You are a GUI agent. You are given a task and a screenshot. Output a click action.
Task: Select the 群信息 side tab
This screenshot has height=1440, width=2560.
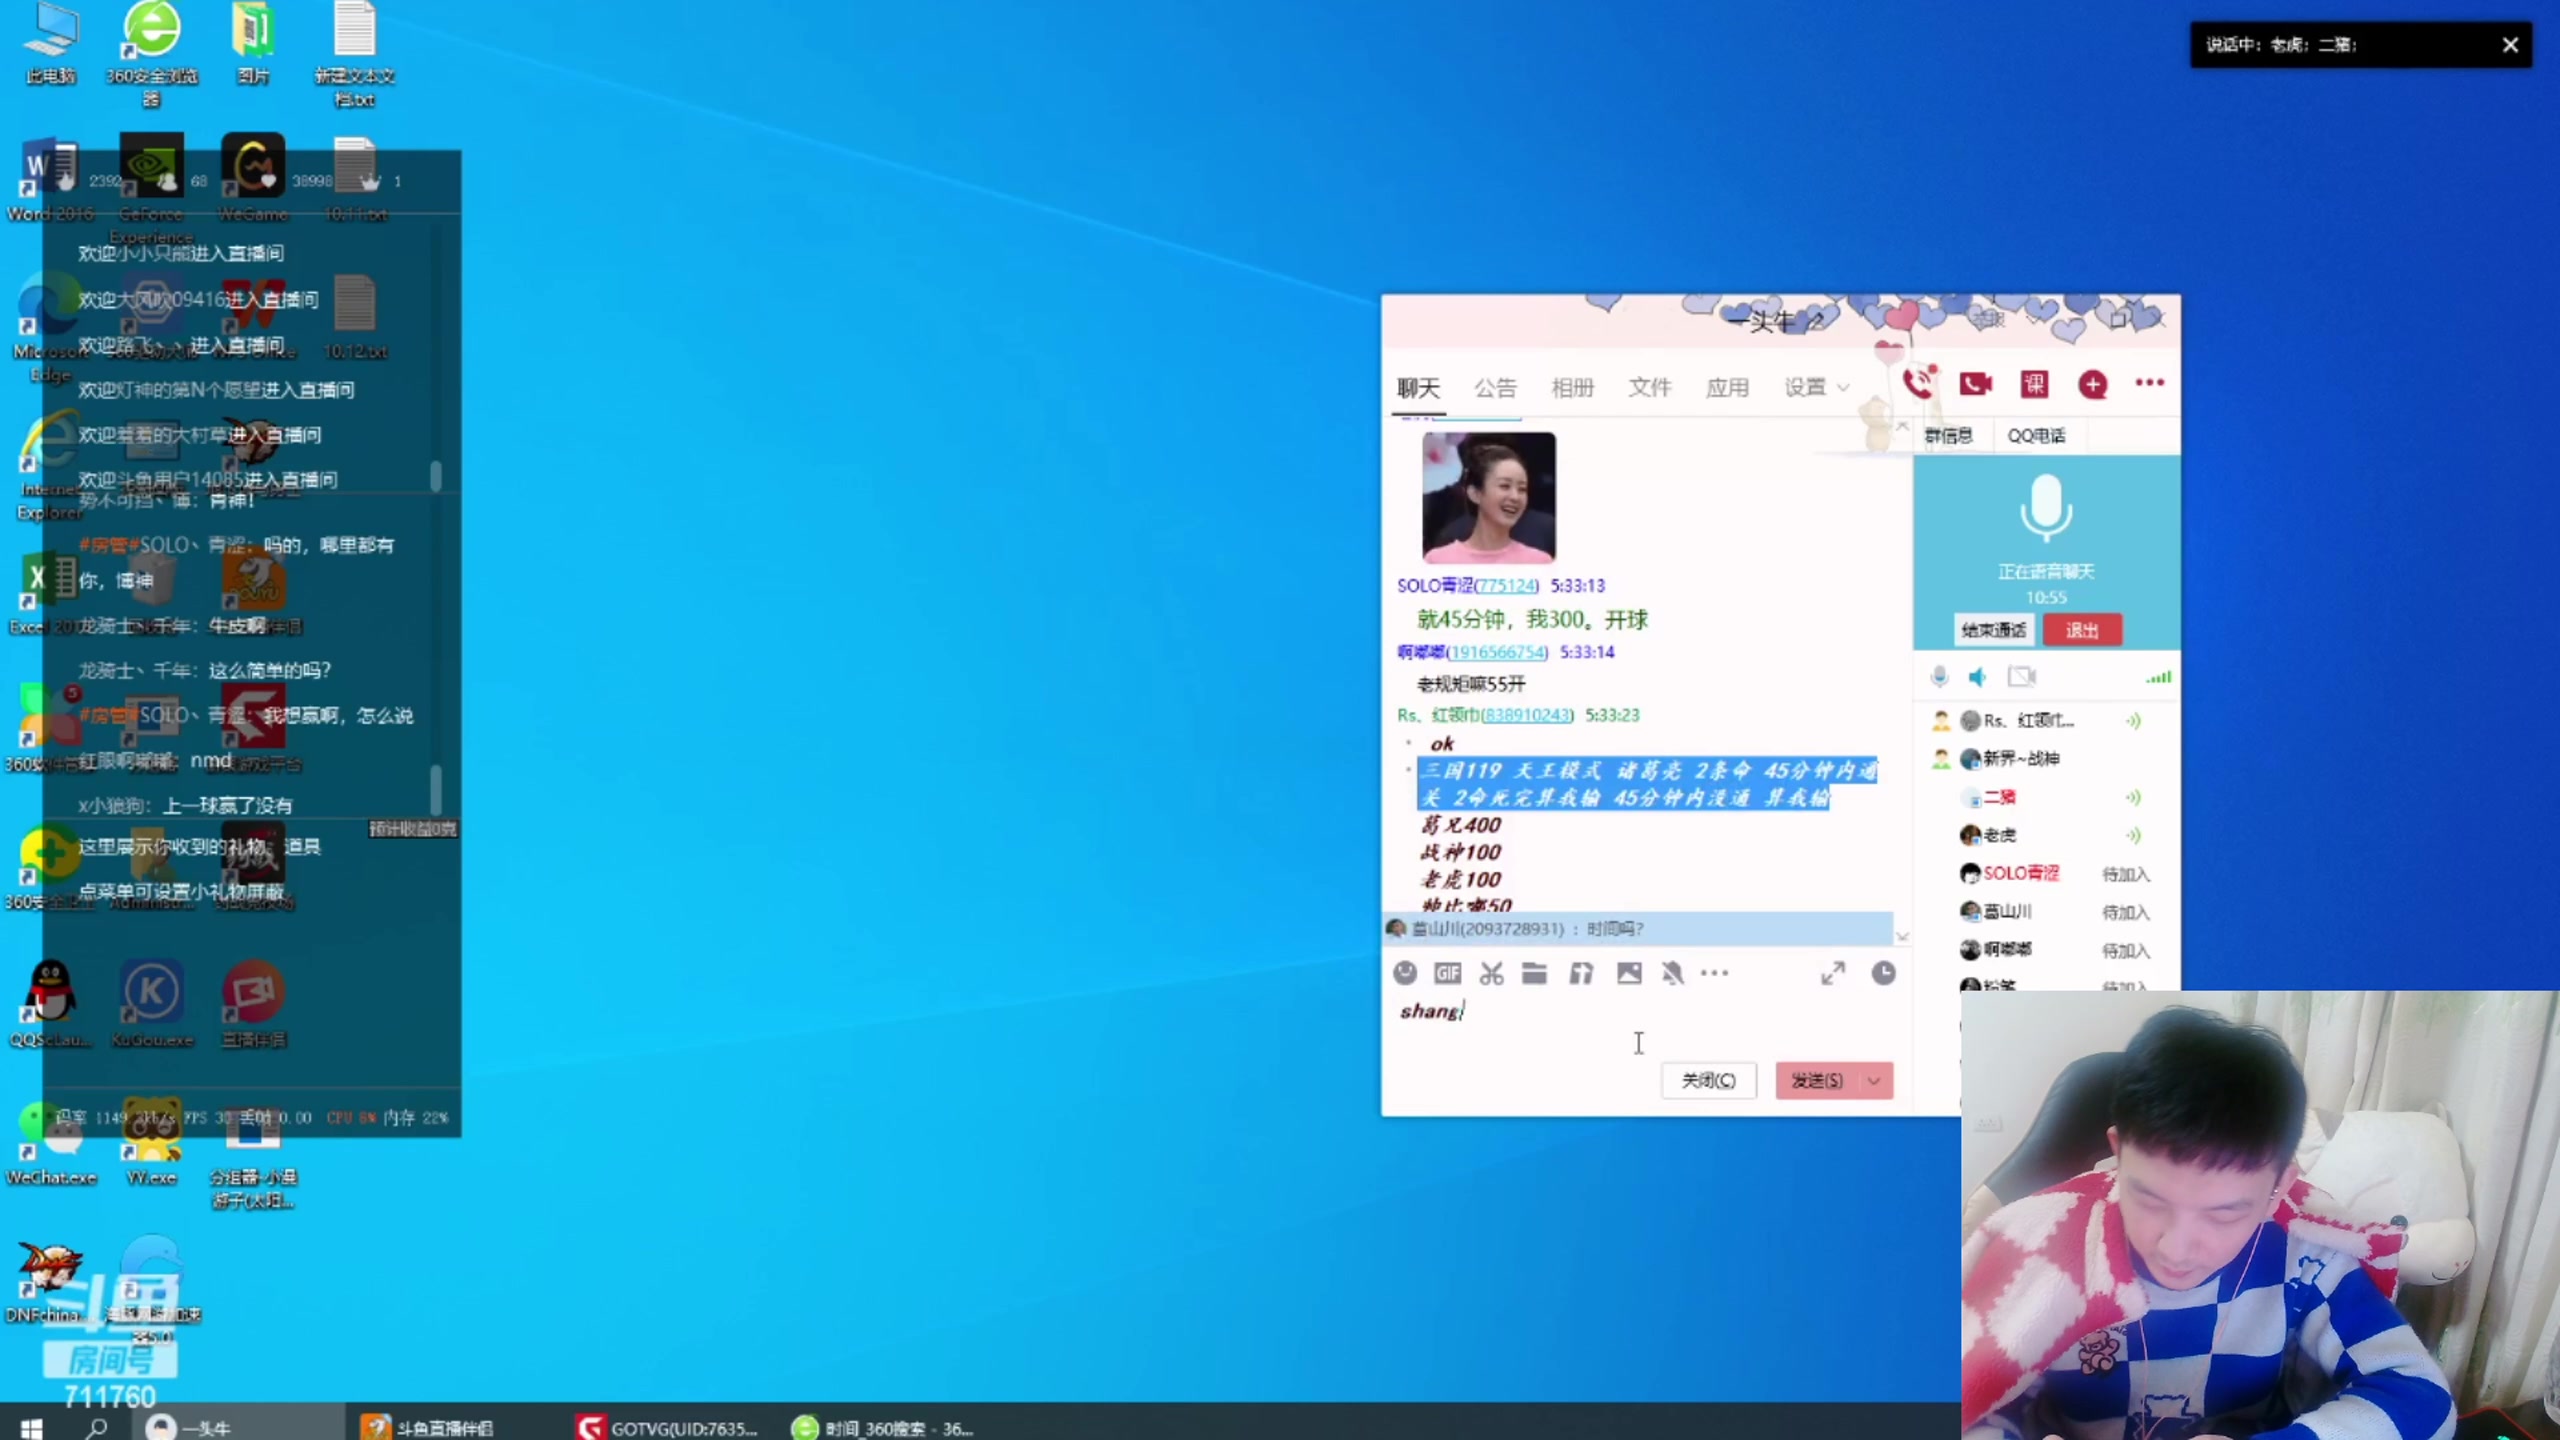pos(1948,435)
